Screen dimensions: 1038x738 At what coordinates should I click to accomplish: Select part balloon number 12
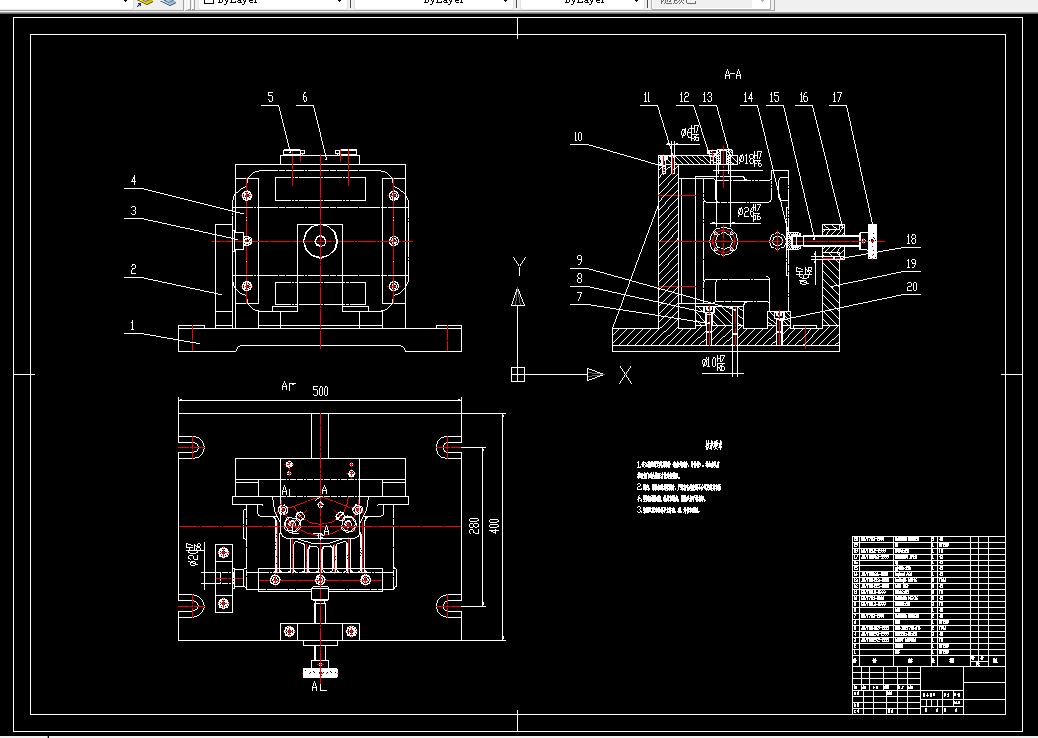point(684,97)
